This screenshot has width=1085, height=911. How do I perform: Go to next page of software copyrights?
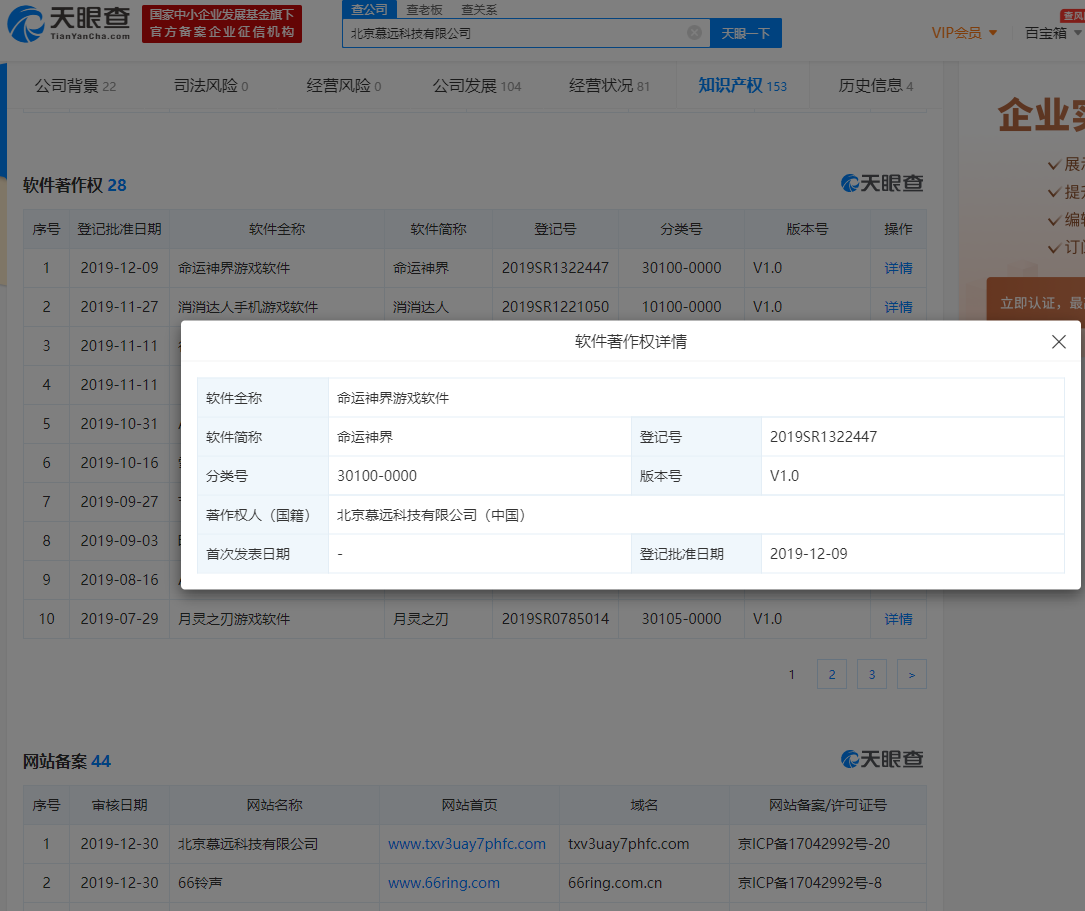tap(912, 674)
